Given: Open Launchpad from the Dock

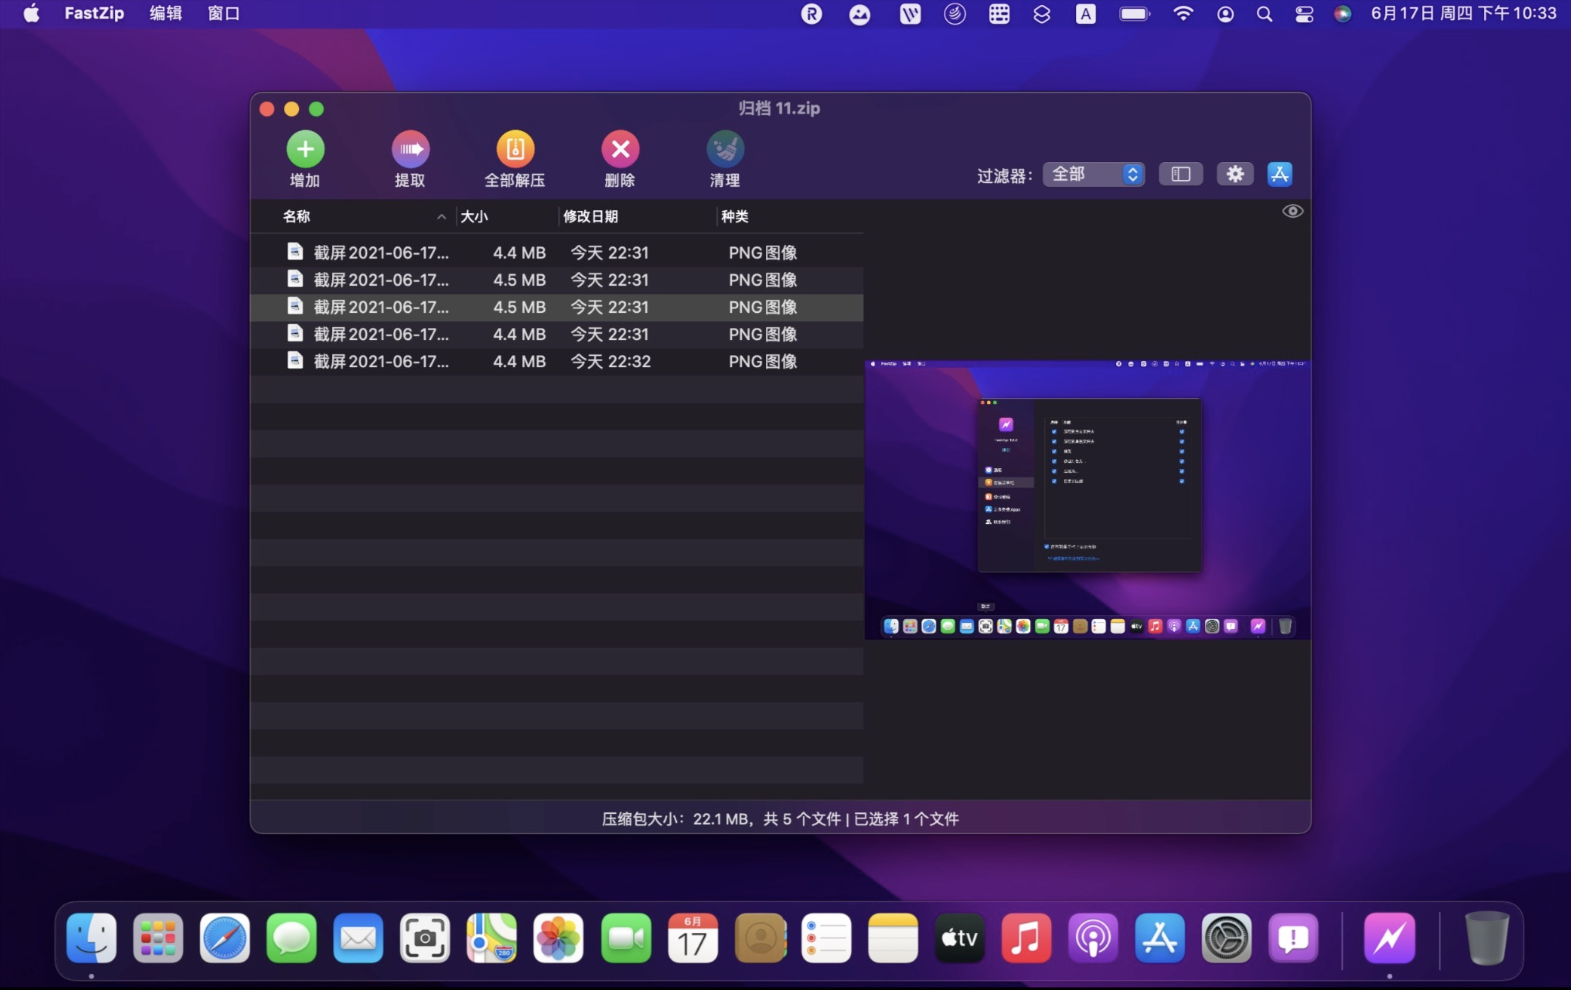Looking at the screenshot, I should coord(158,938).
